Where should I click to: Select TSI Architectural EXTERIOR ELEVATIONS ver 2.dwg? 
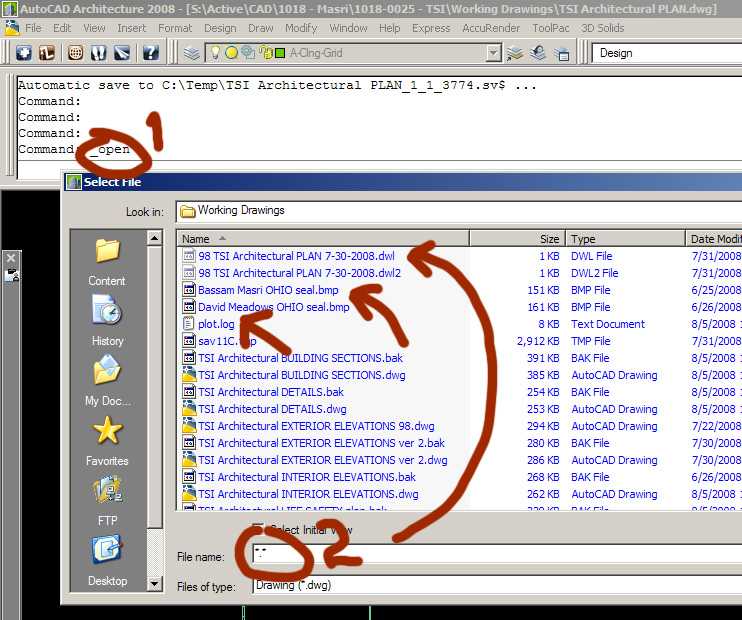click(315, 461)
